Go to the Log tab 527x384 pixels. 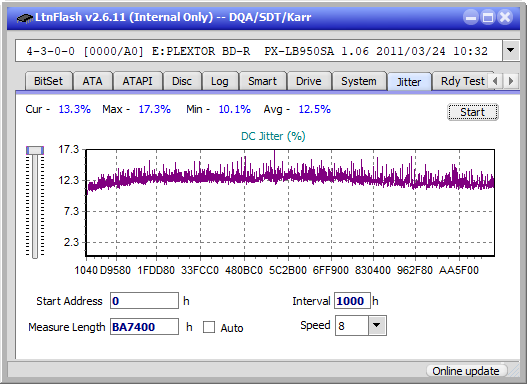point(220,81)
